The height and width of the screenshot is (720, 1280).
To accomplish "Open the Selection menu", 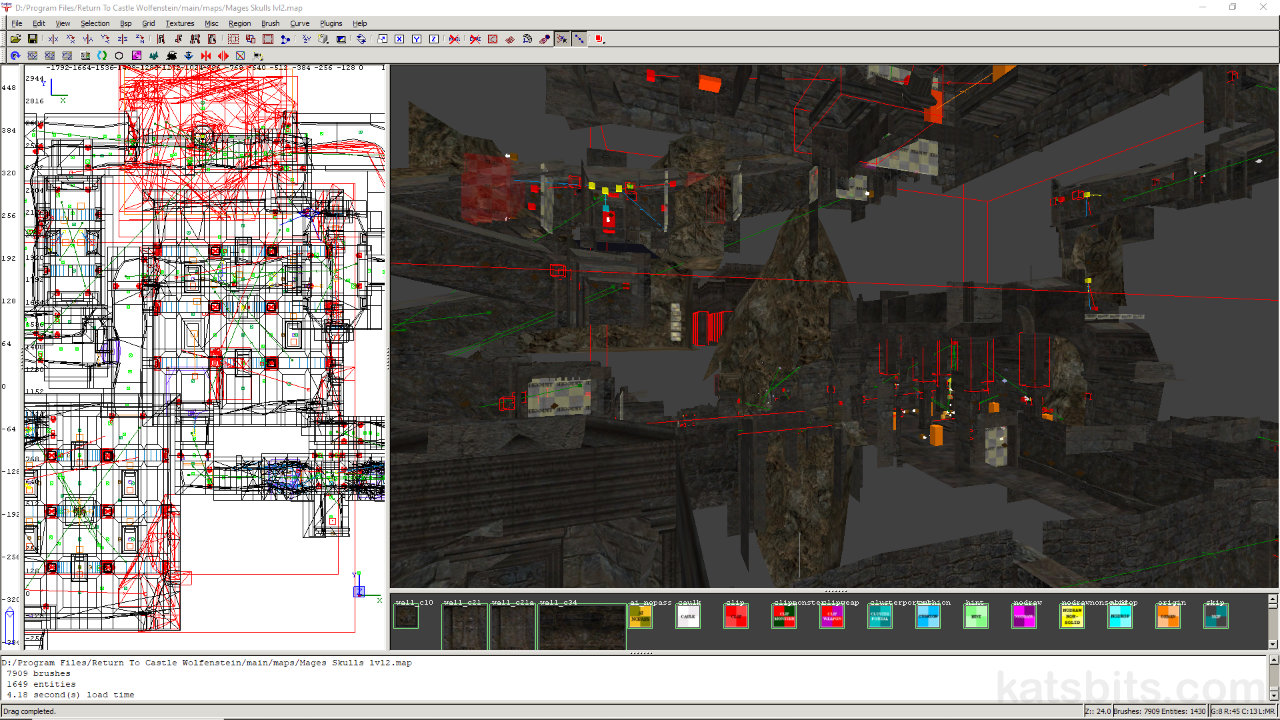I will click(x=95, y=22).
